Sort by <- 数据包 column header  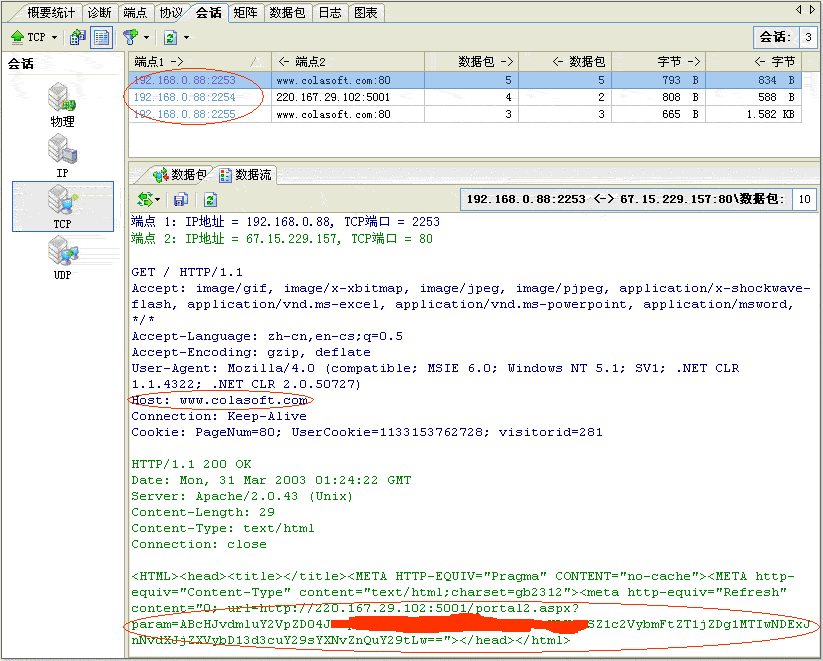(565, 62)
